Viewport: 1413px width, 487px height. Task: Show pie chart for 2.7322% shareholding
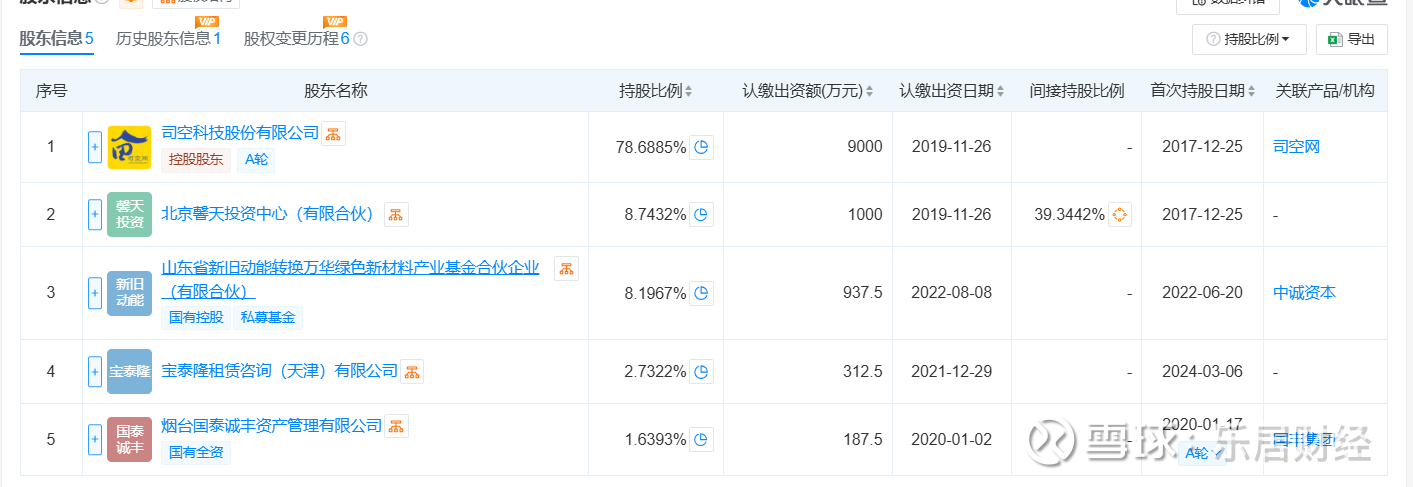point(702,371)
